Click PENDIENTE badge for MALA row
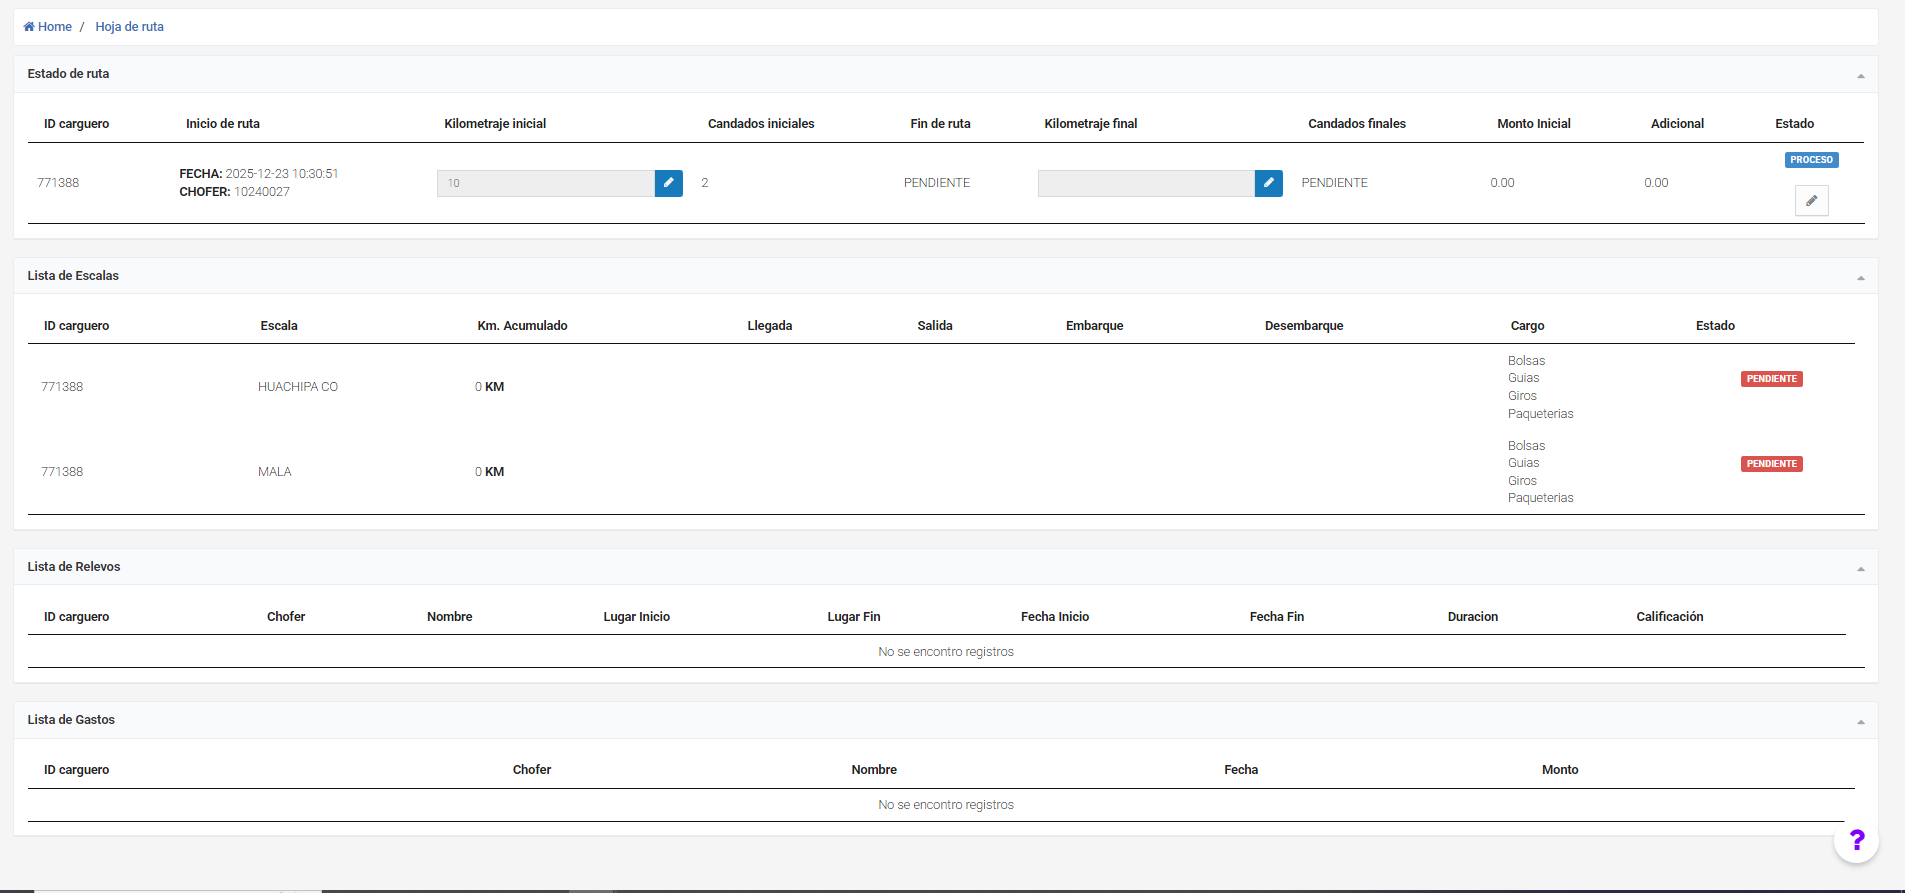Viewport: 1905px width, 893px height. pos(1771,464)
